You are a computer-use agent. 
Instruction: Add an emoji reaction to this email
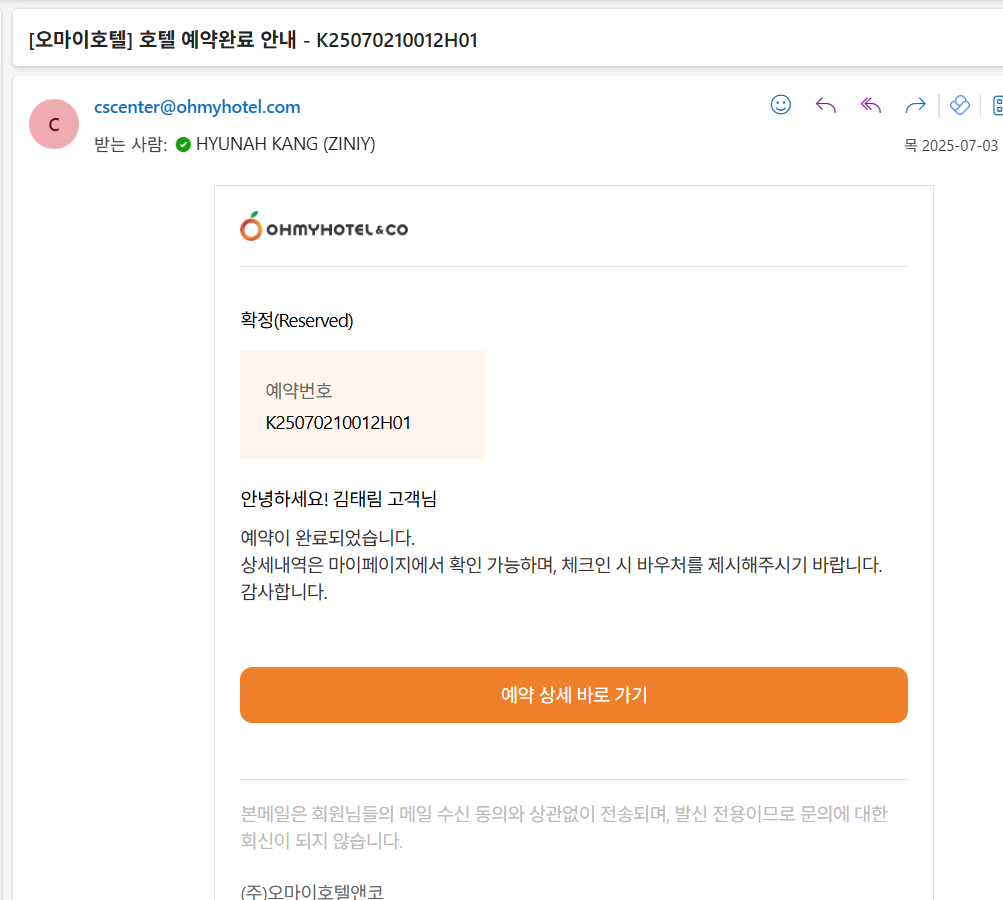[x=781, y=105]
